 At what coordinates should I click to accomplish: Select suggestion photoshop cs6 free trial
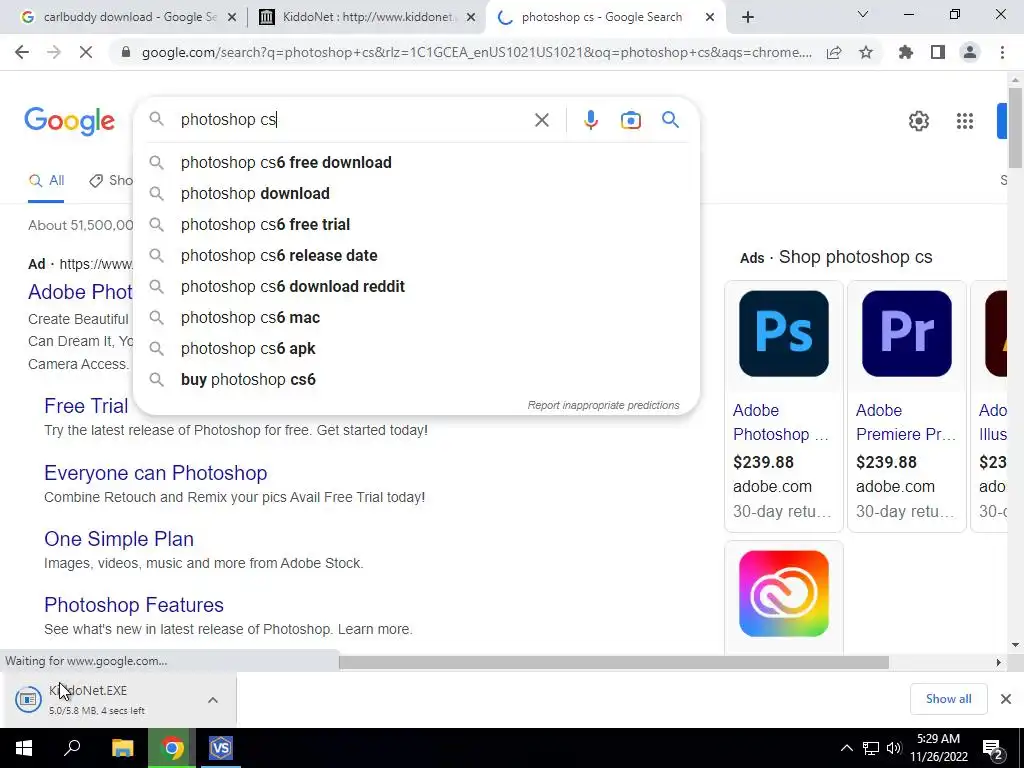tap(265, 225)
